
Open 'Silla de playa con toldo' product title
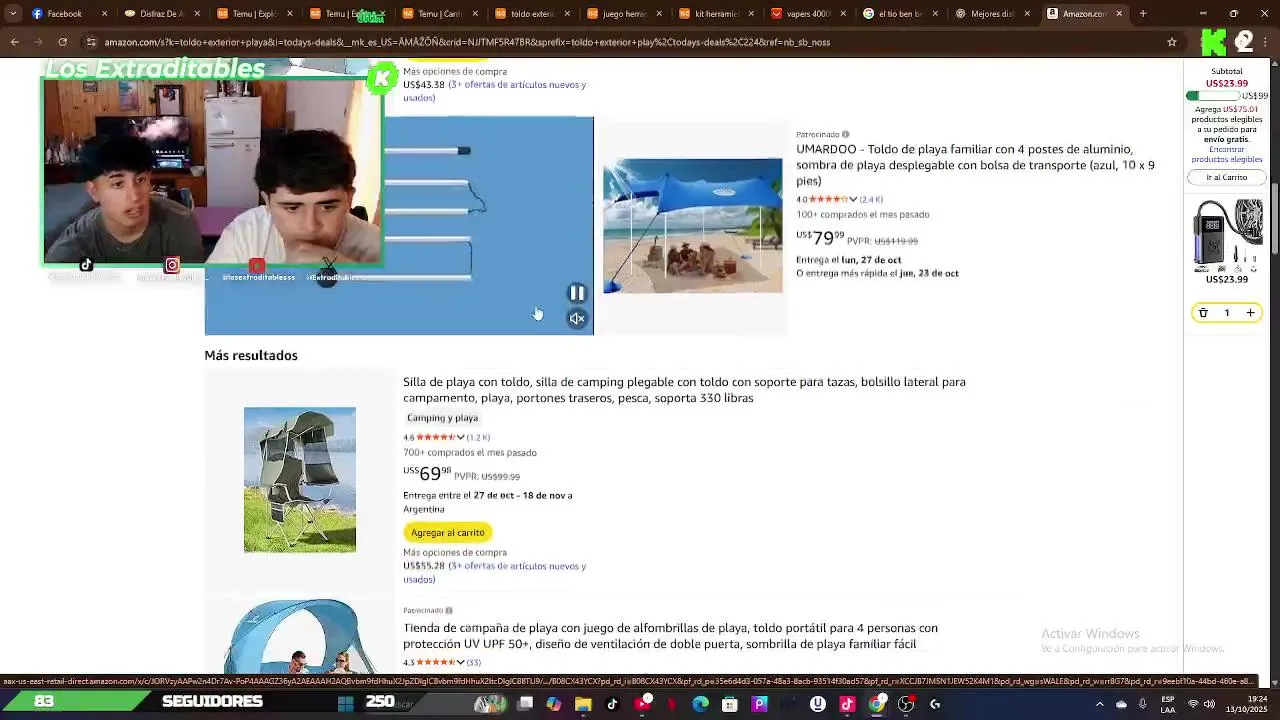684,390
